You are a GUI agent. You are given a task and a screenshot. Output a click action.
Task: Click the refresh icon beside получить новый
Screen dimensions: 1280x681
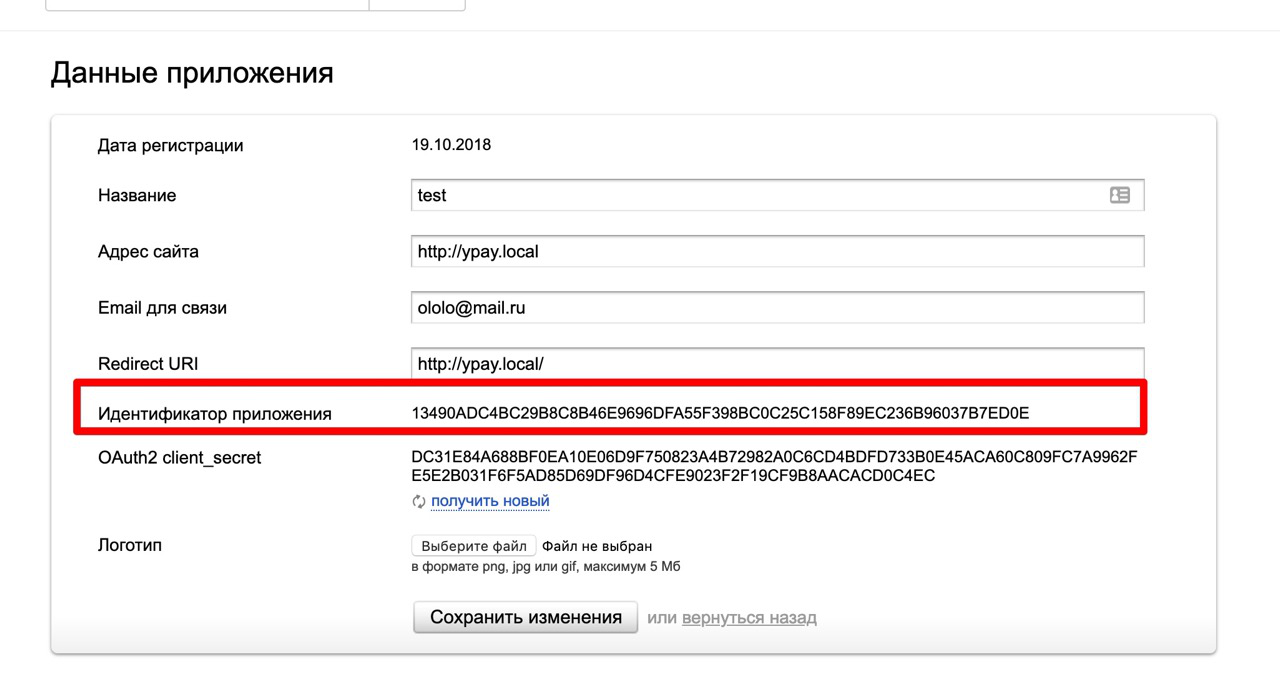point(419,502)
